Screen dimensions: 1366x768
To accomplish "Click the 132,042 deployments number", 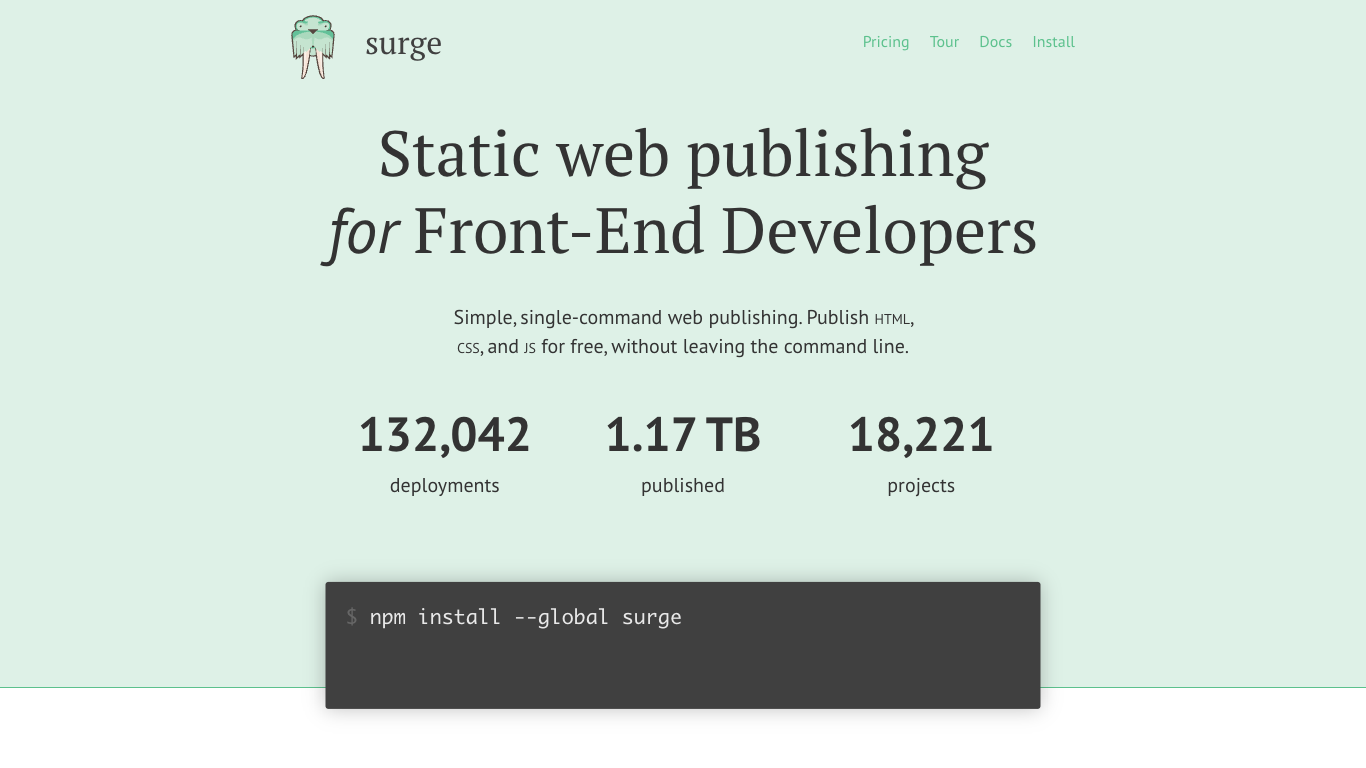I will 444,435.
